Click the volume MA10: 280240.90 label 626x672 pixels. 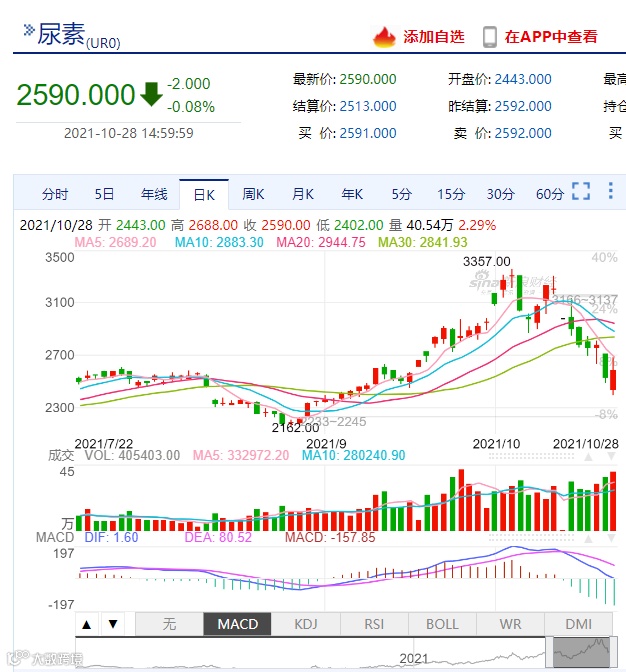coord(353,455)
